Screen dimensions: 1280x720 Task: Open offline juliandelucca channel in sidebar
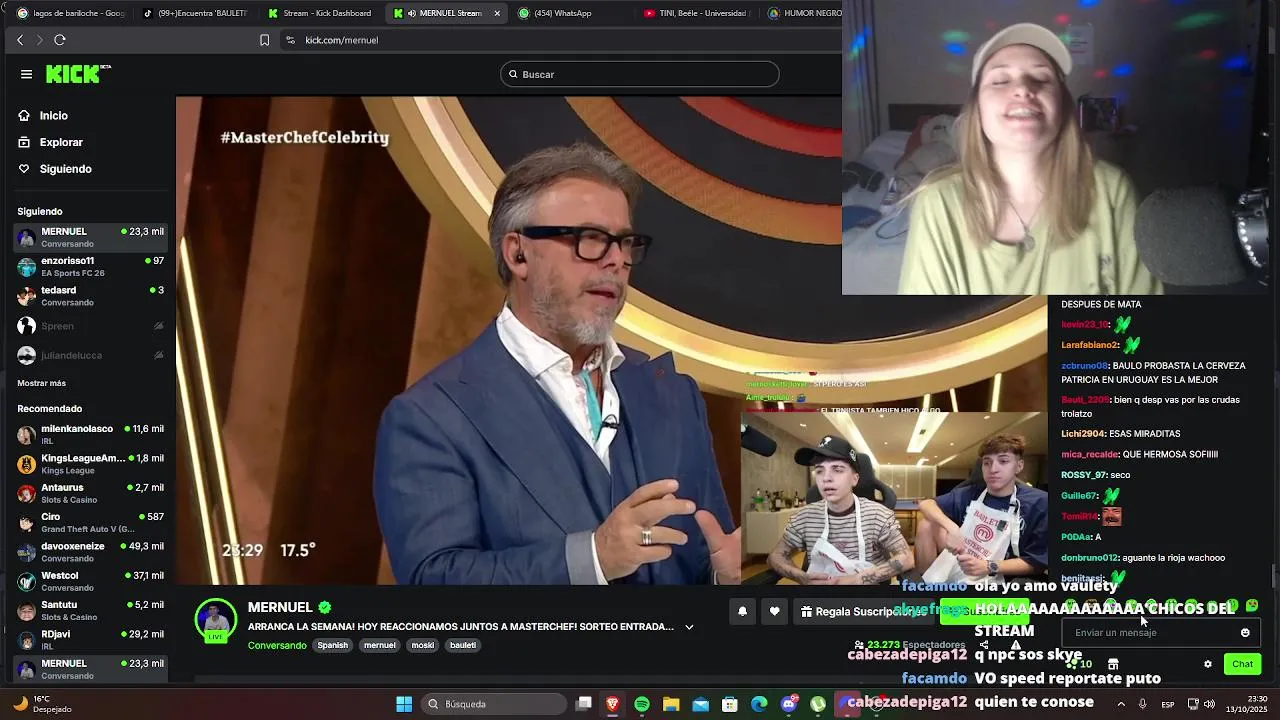(x=90, y=355)
